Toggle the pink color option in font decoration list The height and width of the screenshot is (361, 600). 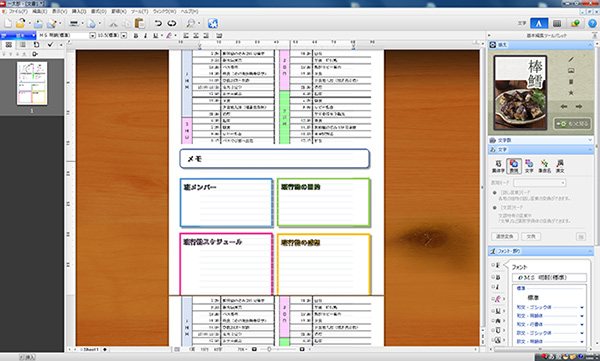coord(497,299)
